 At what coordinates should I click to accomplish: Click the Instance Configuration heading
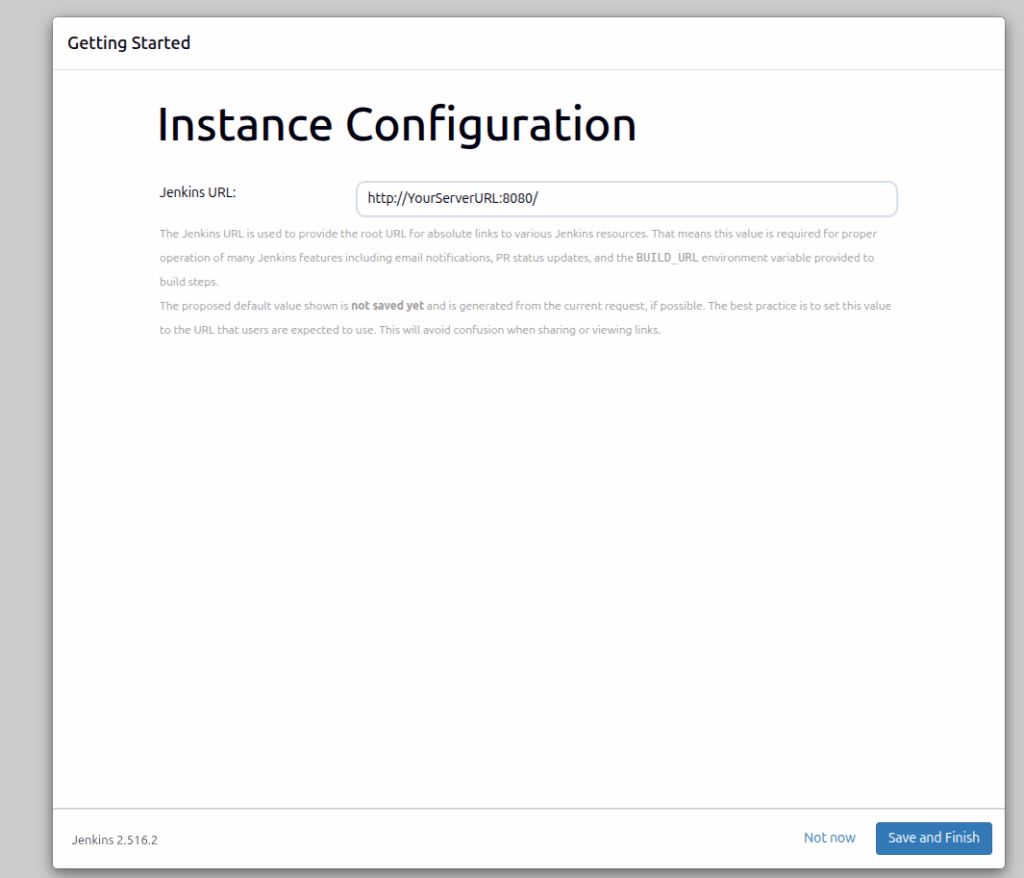pos(396,124)
